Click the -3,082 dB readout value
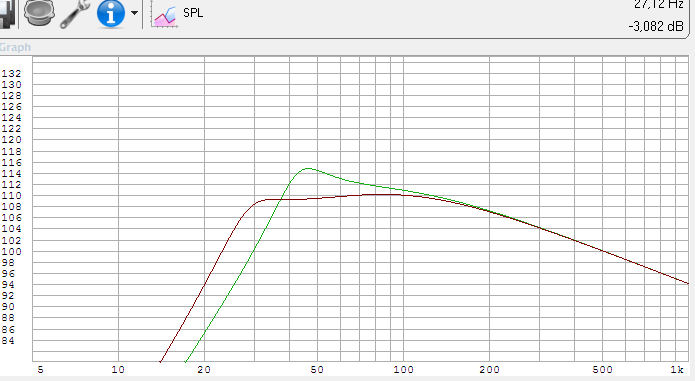The height and width of the screenshot is (381, 695). click(x=656, y=27)
